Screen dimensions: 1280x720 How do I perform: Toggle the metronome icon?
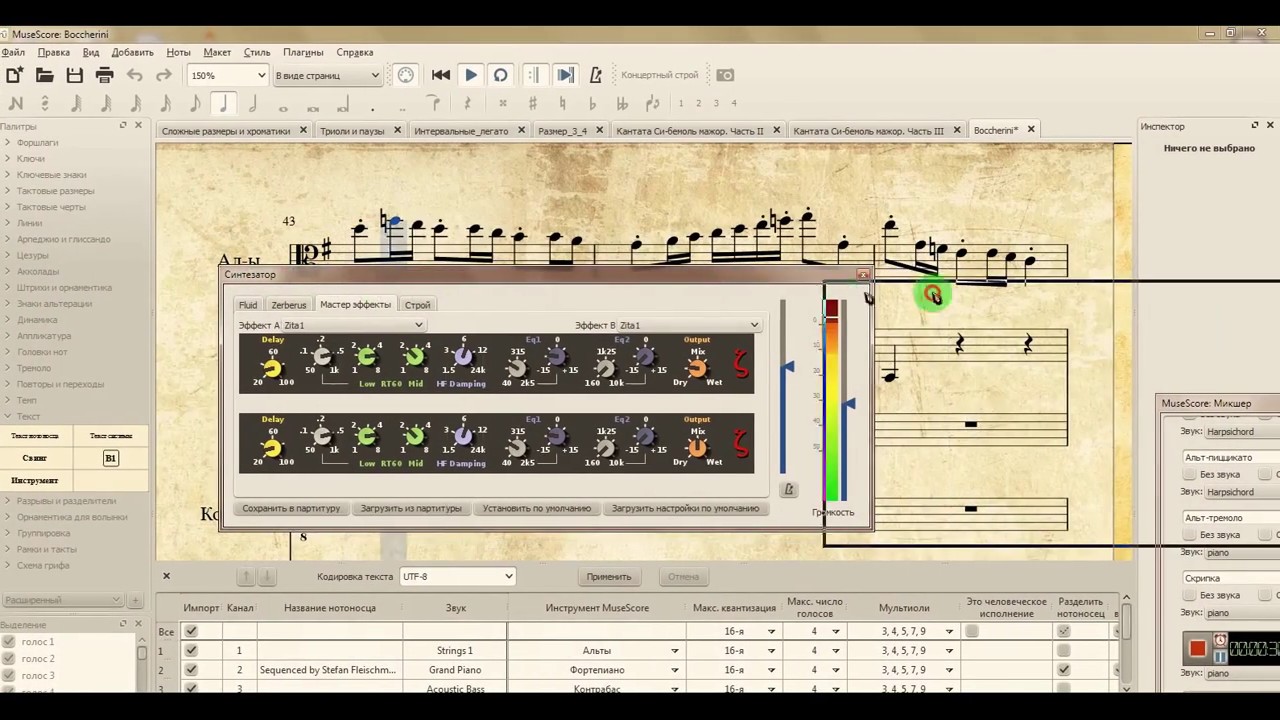tap(596, 75)
